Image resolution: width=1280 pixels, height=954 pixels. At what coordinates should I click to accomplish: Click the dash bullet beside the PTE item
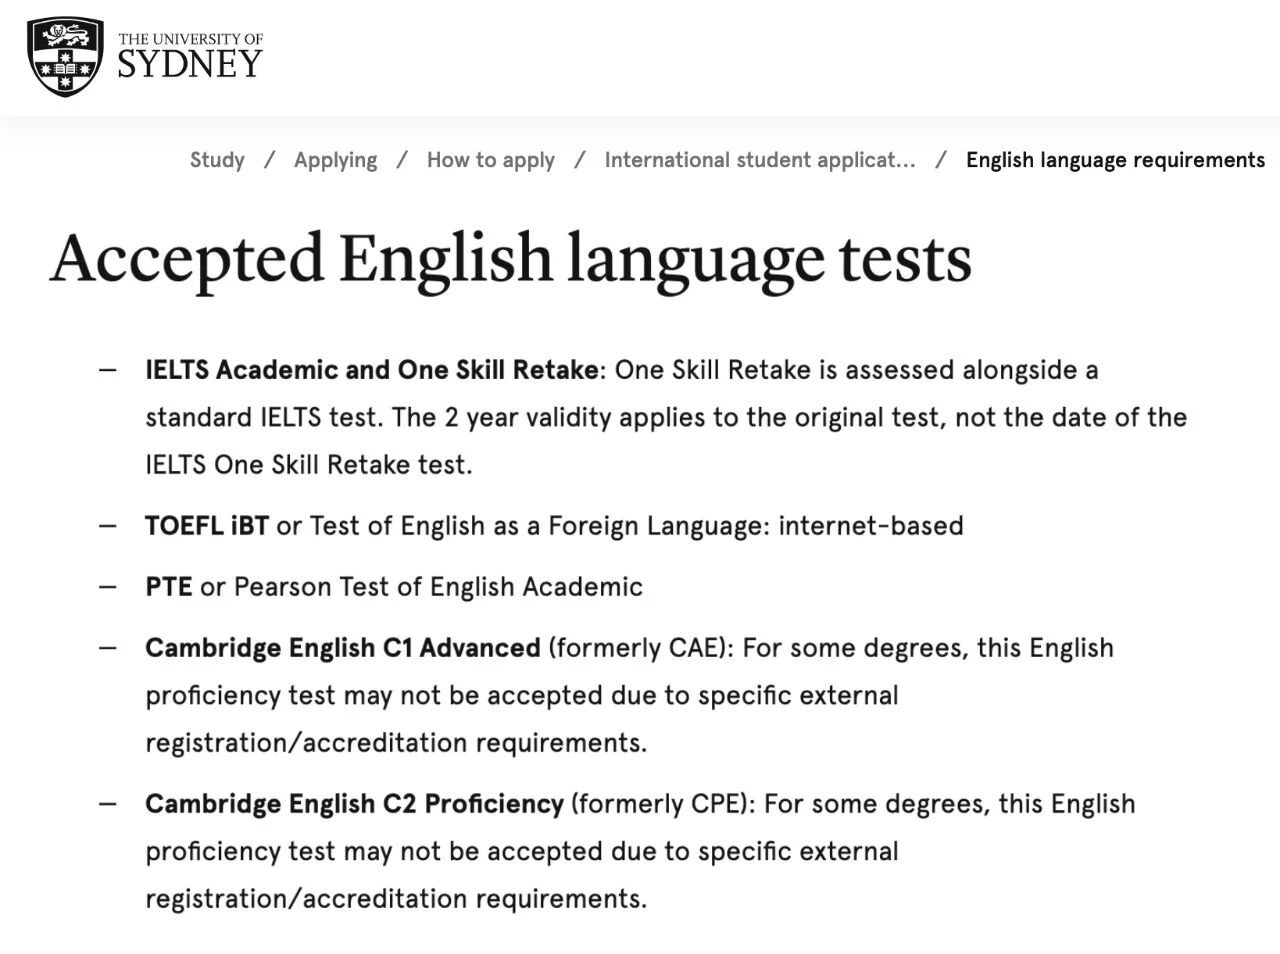(107, 587)
